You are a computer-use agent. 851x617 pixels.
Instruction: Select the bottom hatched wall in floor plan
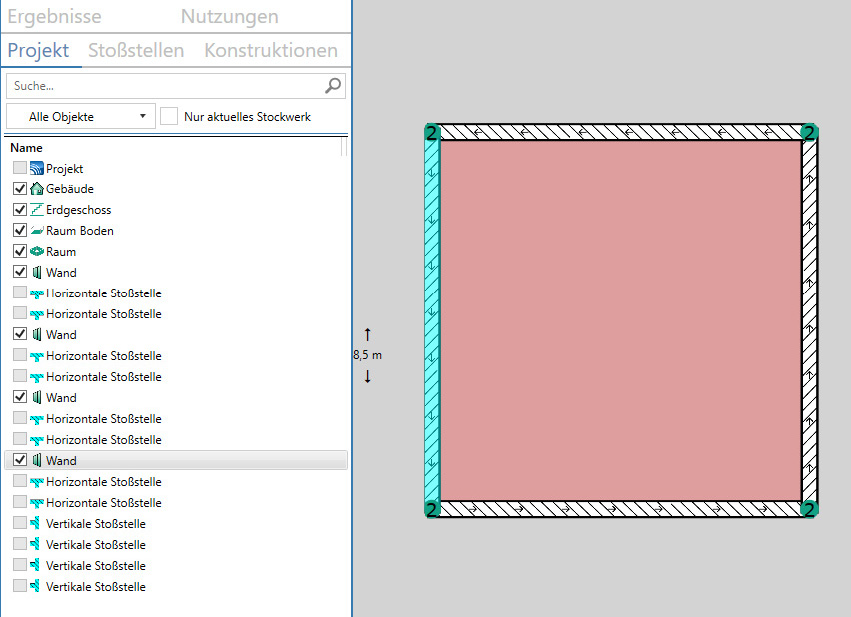pos(620,509)
